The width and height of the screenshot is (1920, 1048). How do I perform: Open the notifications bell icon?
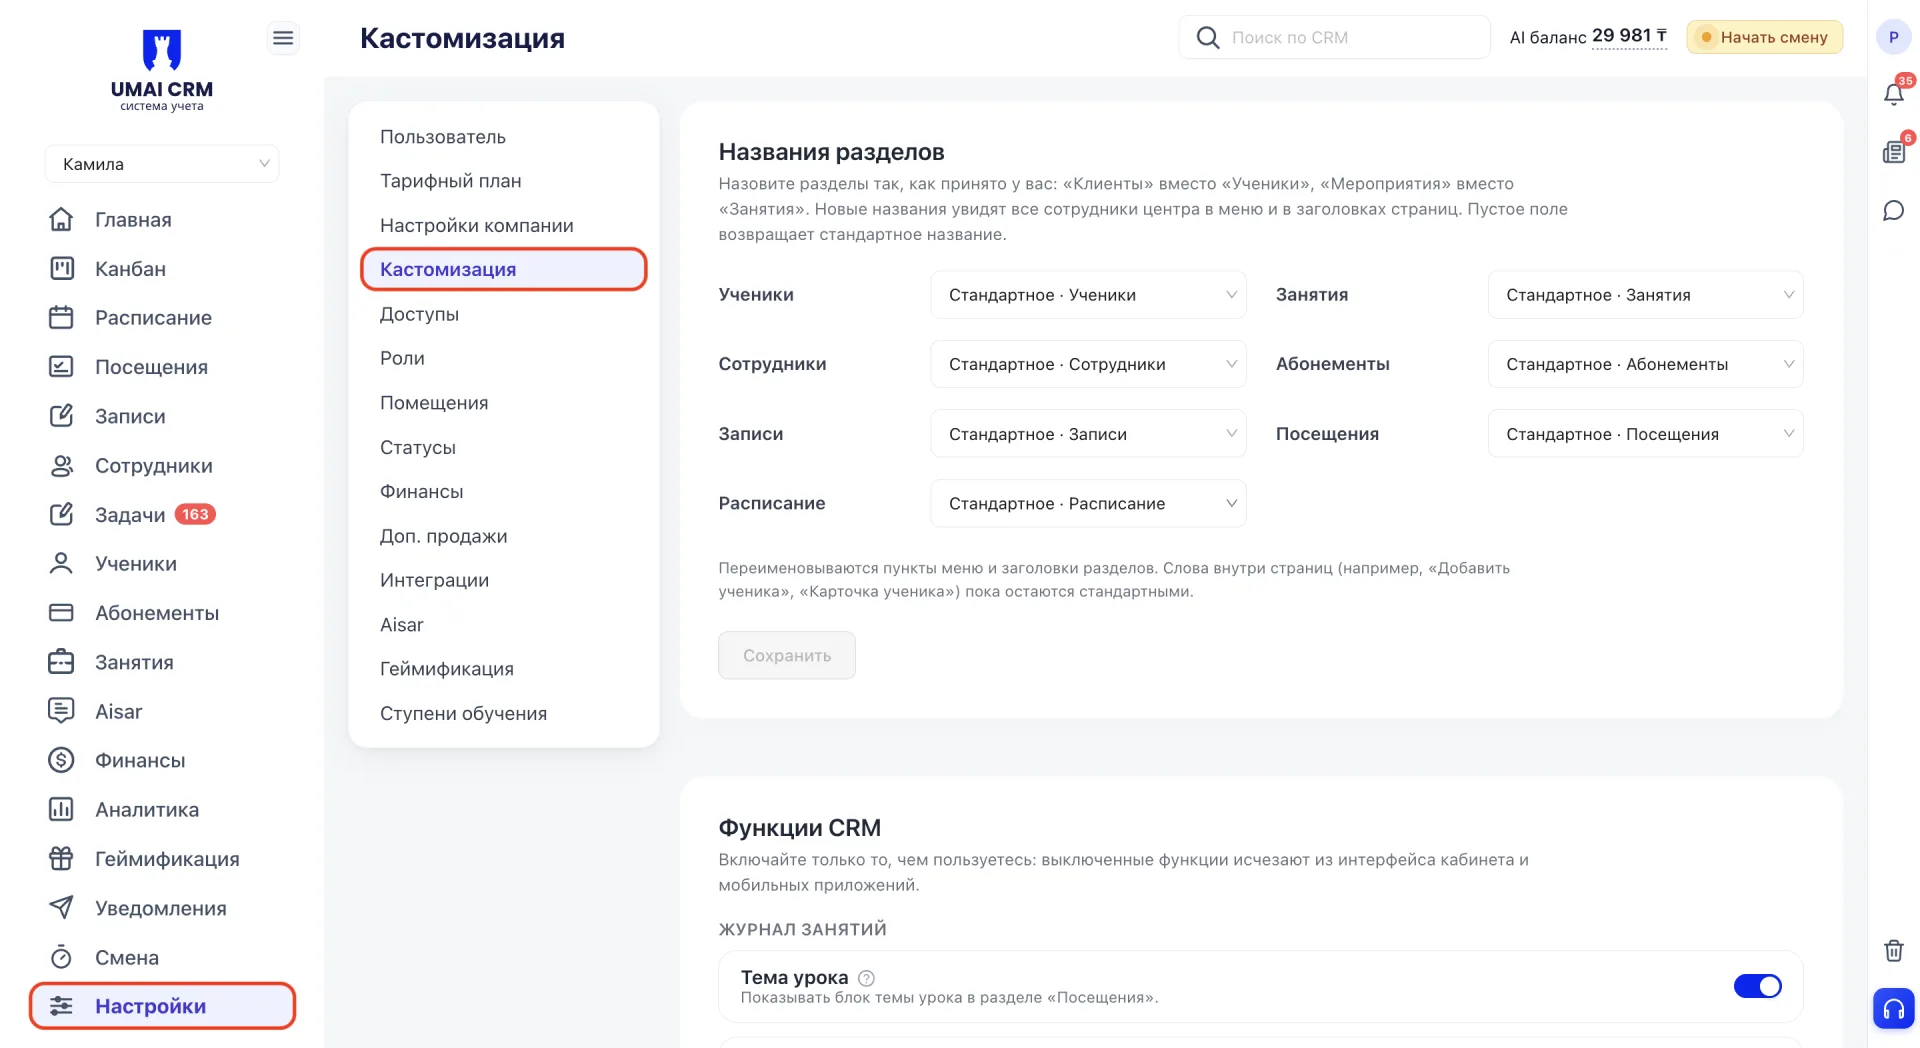coord(1894,93)
